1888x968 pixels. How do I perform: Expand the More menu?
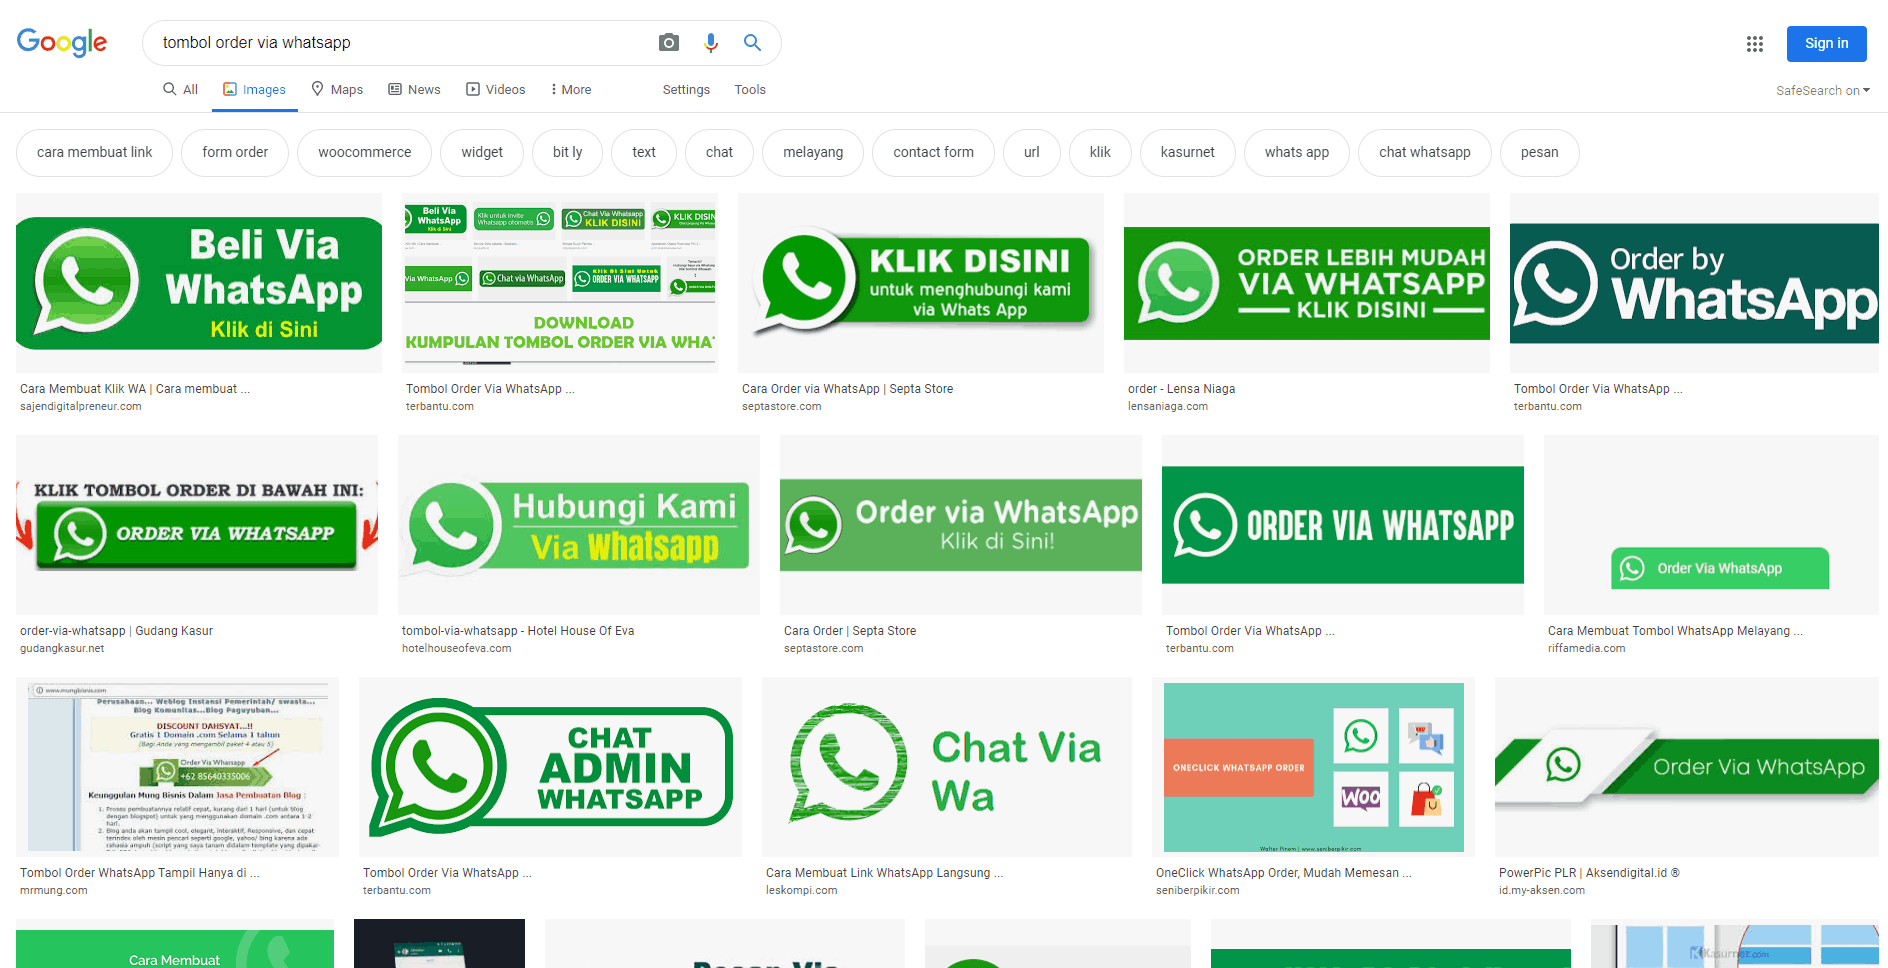coord(571,90)
